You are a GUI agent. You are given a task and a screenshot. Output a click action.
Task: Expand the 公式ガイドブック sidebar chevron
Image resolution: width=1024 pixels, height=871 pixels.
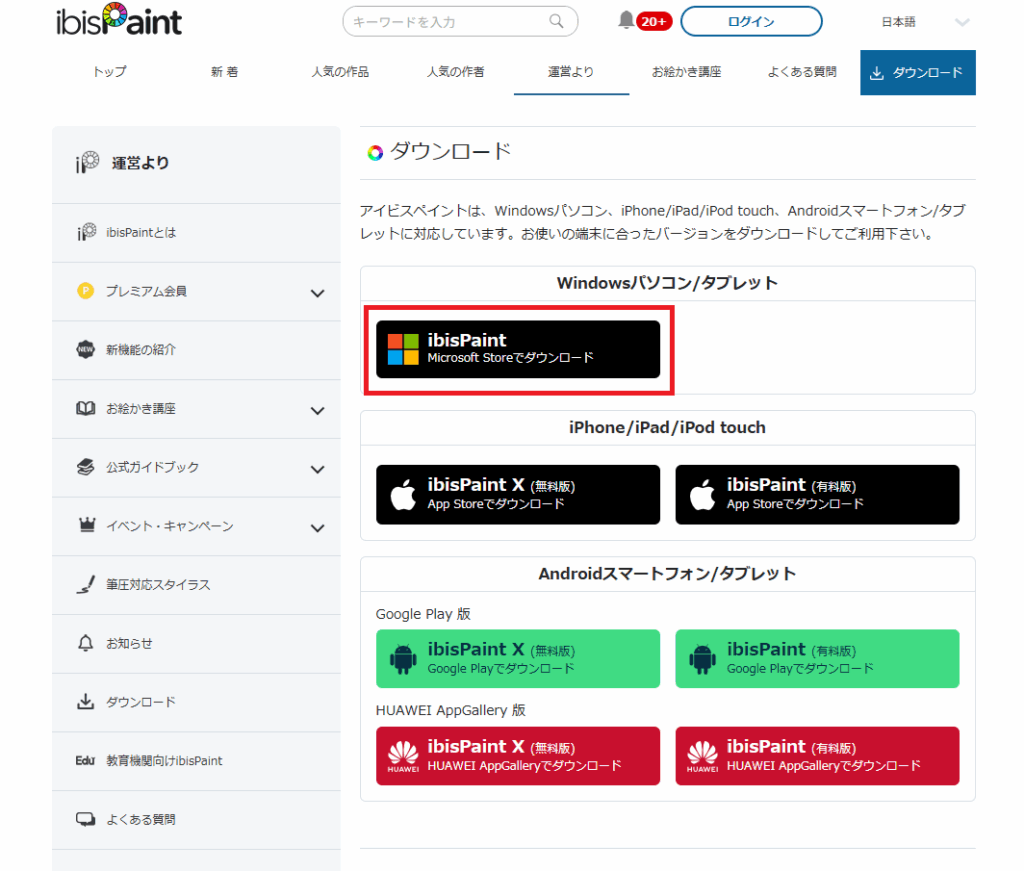tap(317, 469)
